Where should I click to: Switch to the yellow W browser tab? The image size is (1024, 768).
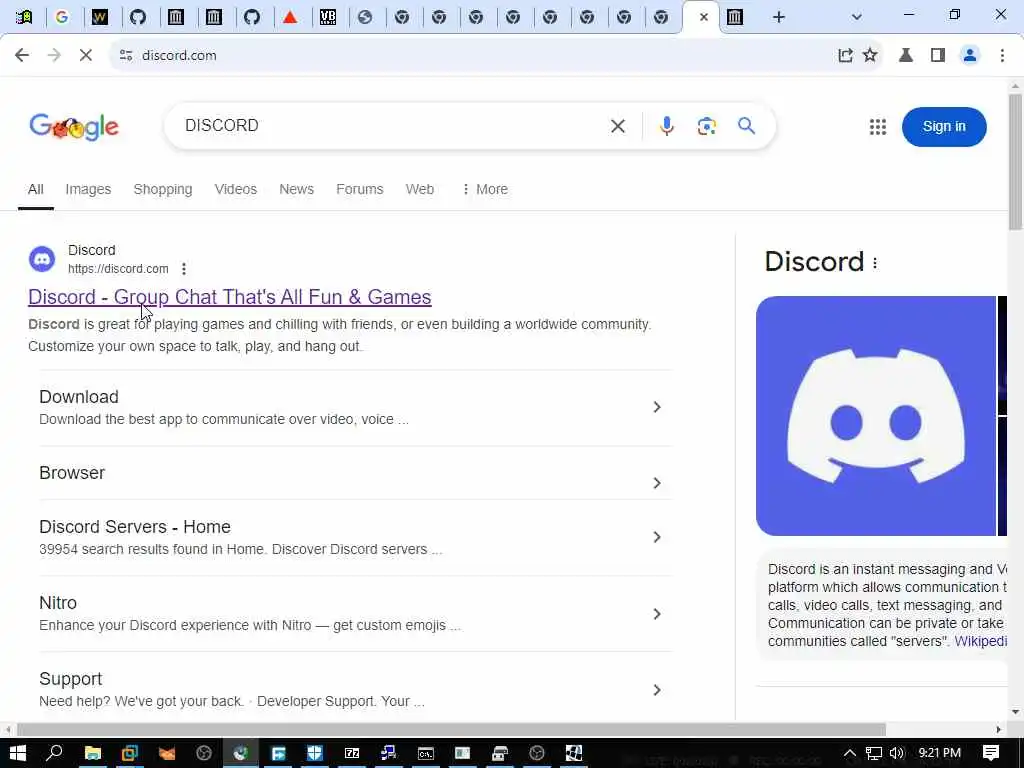(100, 17)
